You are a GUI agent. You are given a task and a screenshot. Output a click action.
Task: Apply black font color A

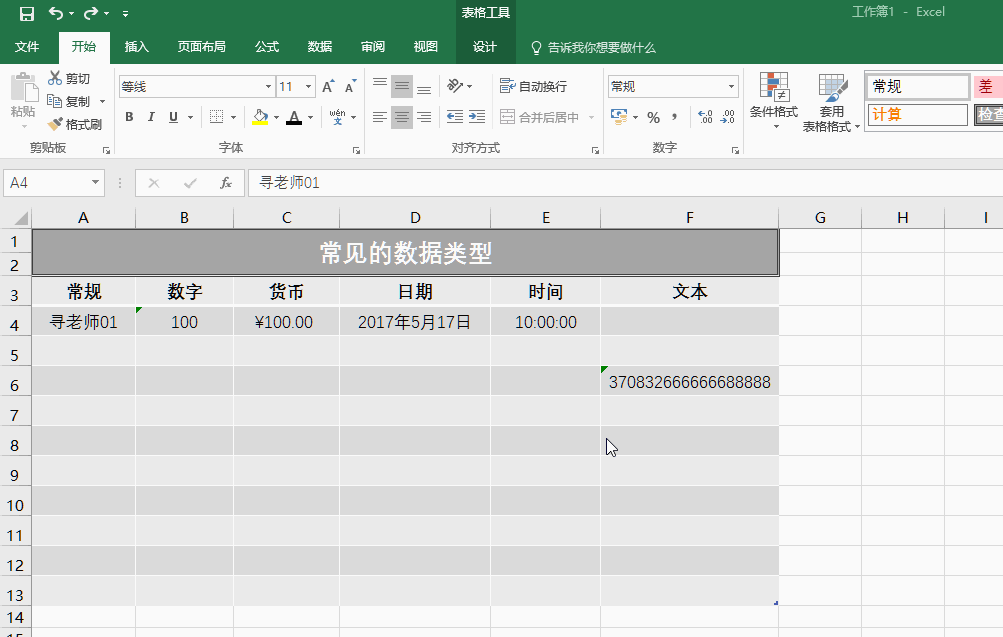point(294,117)
